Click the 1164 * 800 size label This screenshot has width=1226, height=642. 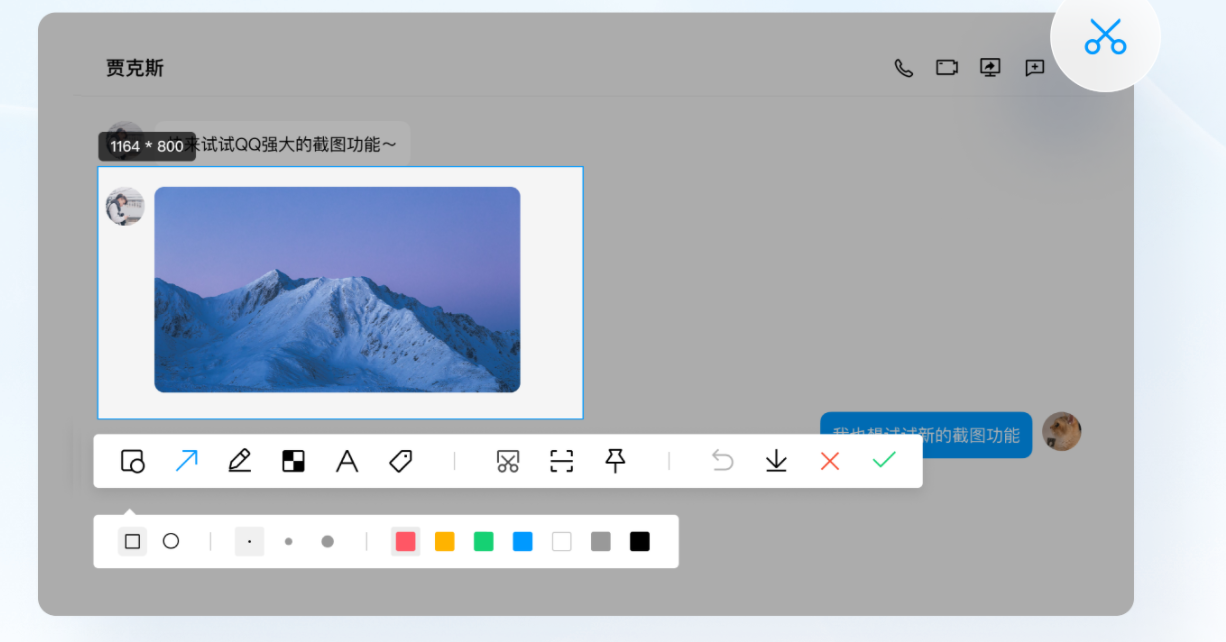[147, 146]
